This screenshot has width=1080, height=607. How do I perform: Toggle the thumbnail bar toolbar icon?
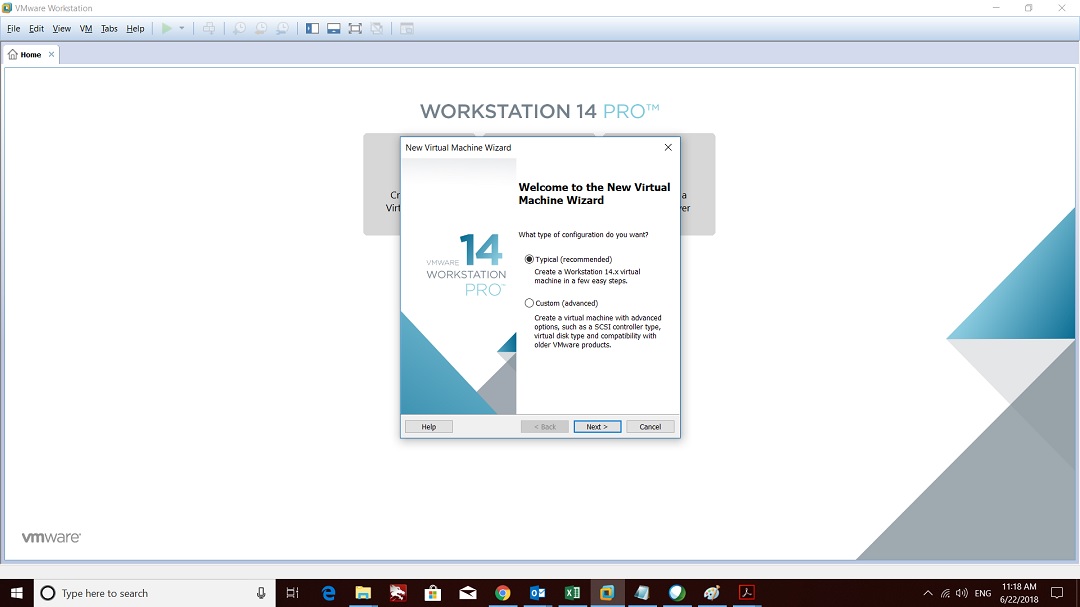click(x=334, y=28)
